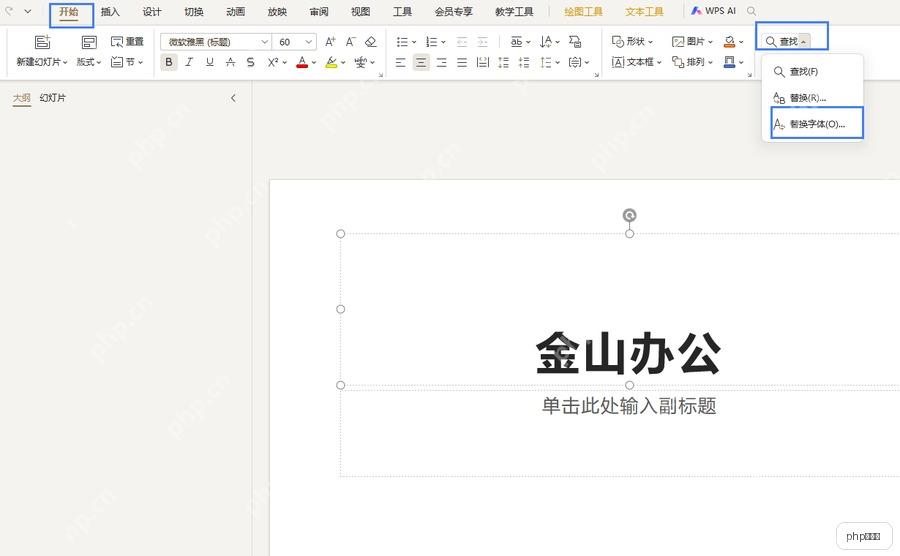900x556 pixels.
Task: Open the Text Box (文本框) dropdown
Action: 637,62
